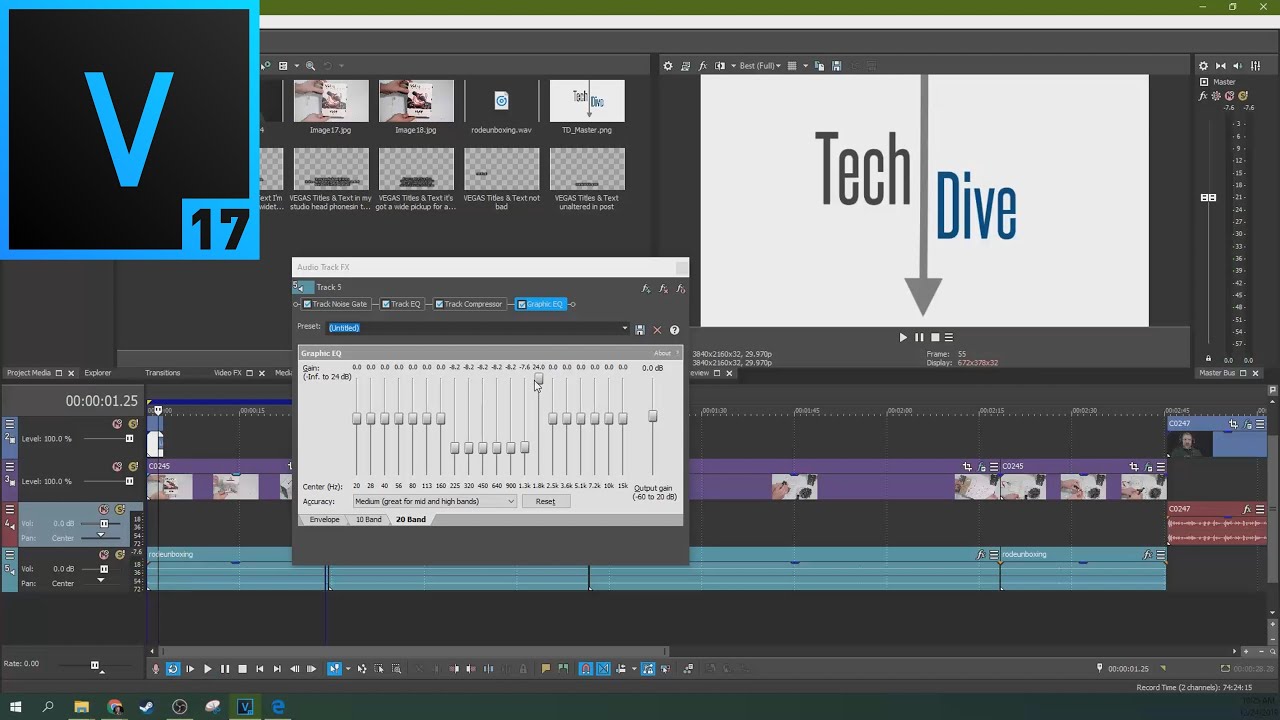This screenshot has height=720, width=1280.
Task: Reset the Graphic EQ bands
Action: click(x=545, y=501)
